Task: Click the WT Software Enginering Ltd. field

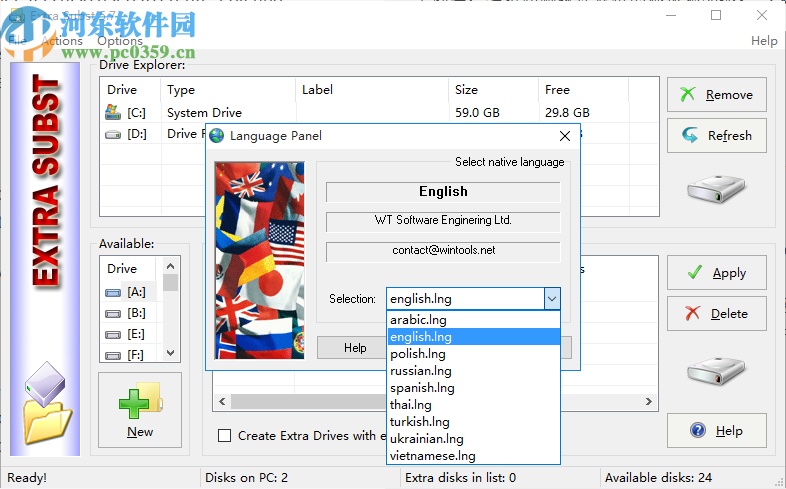Action: pyautogui.click(x=443, y=221)
